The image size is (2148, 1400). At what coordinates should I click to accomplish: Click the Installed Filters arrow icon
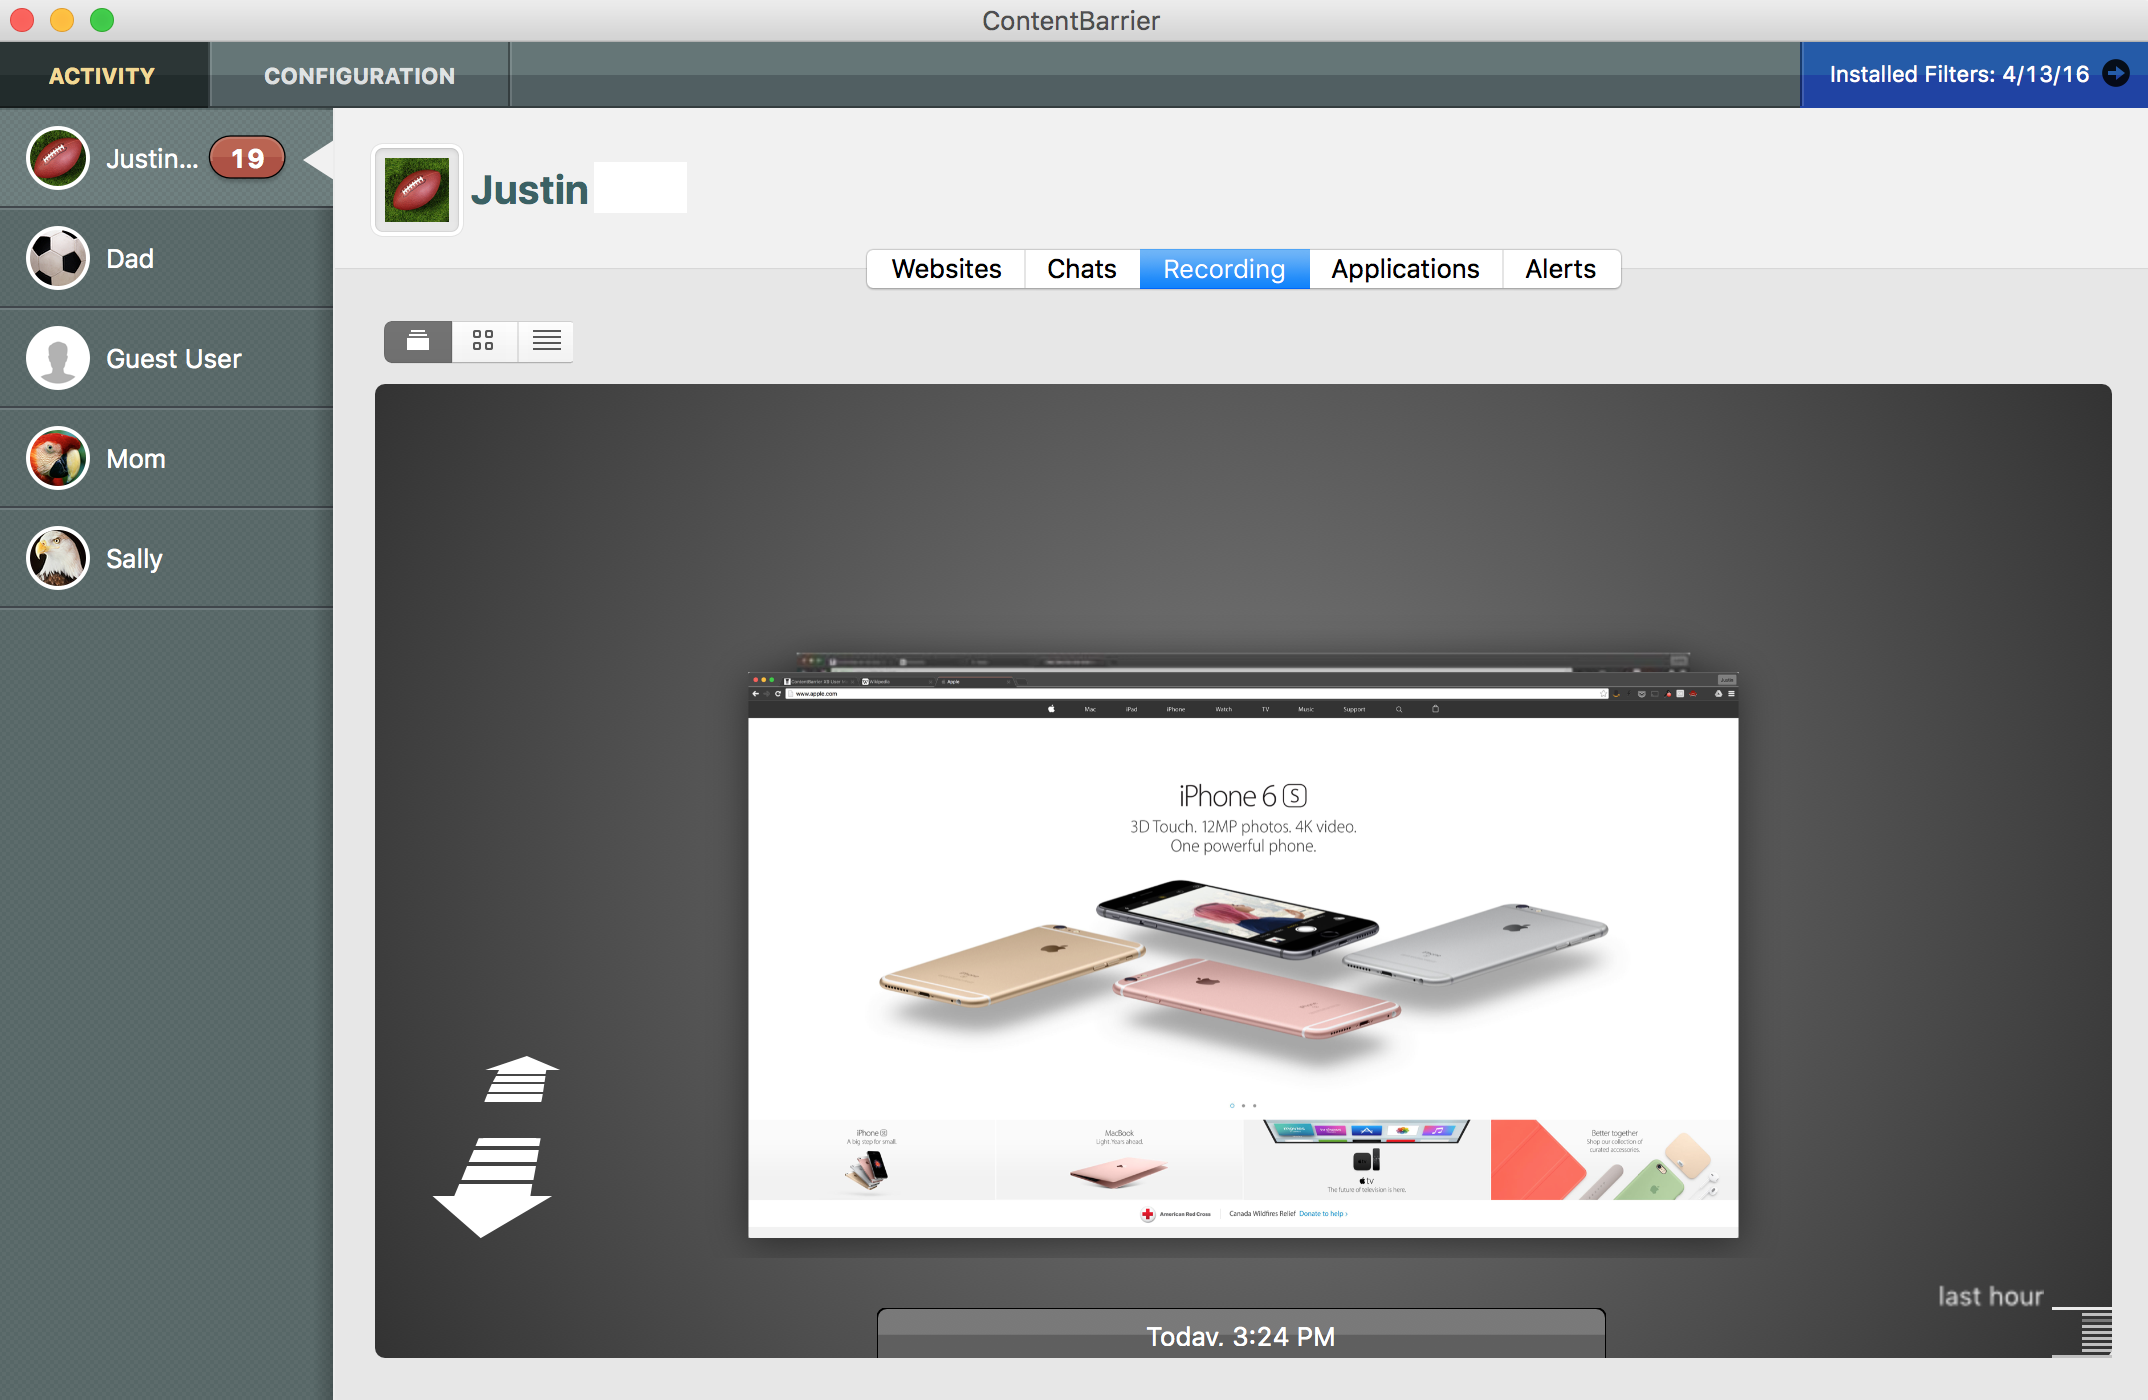[x=2115, y=74]
